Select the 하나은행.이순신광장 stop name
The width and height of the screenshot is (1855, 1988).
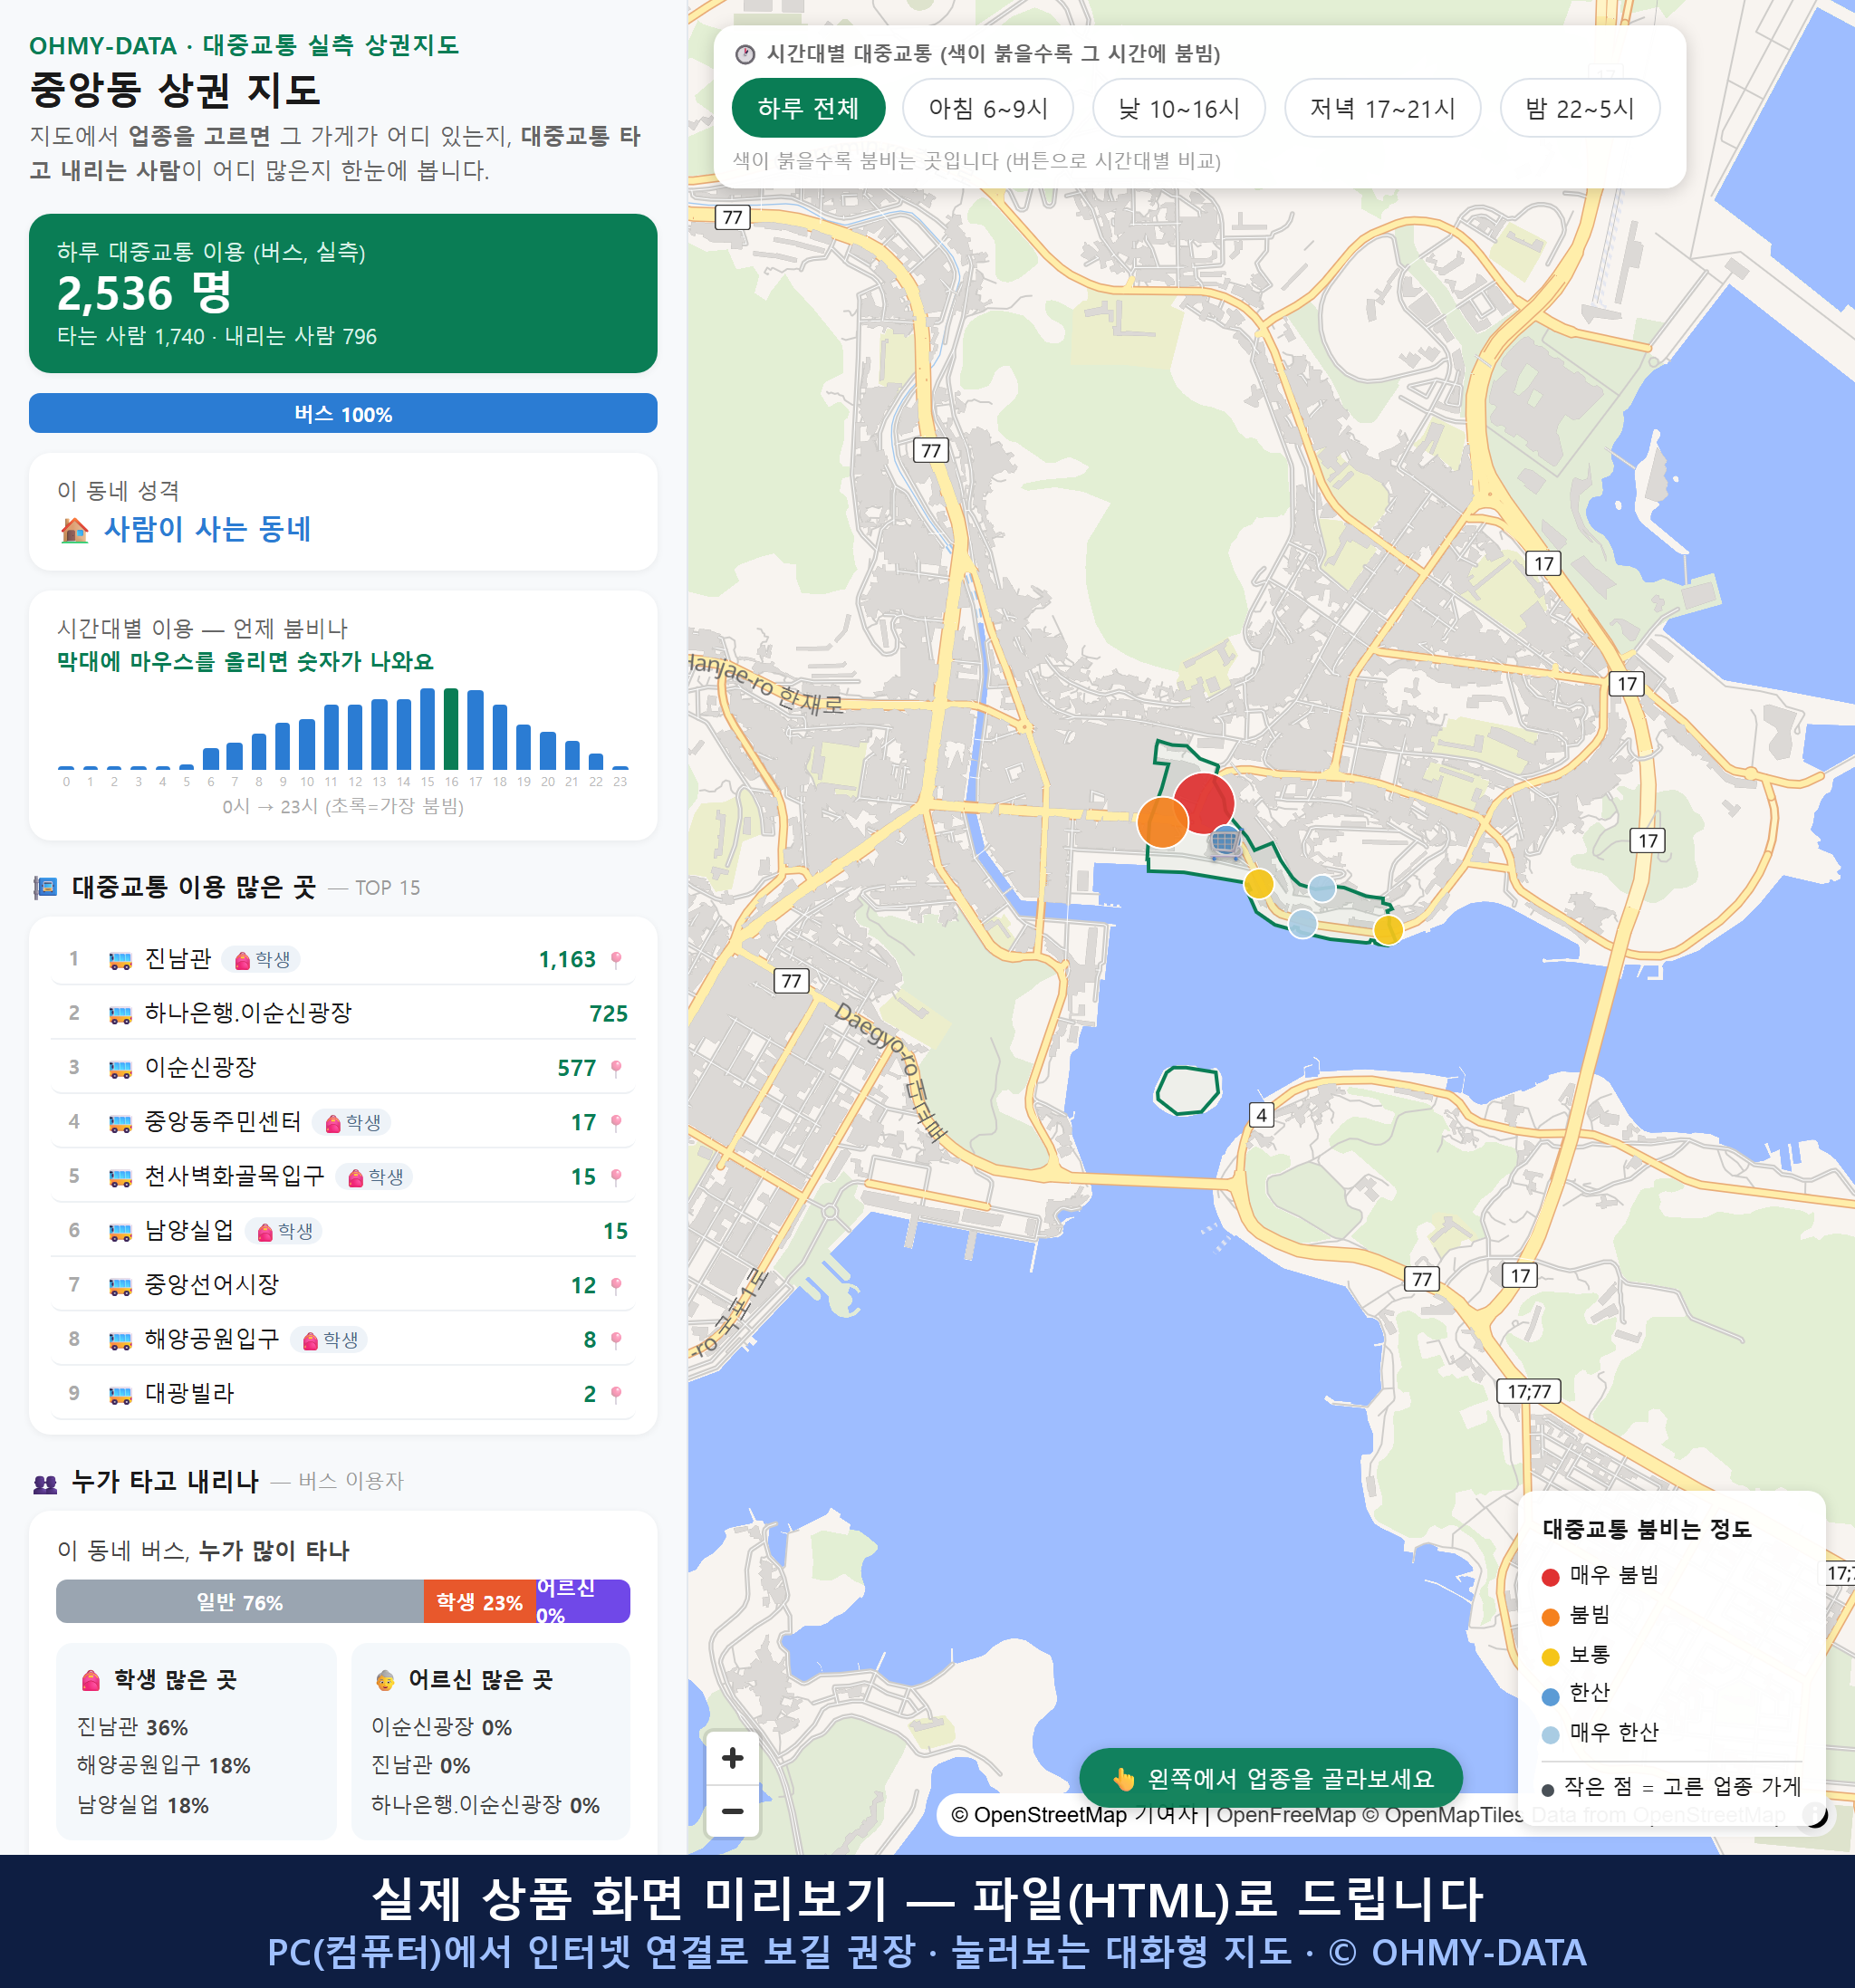click(x=248, y=1013)
